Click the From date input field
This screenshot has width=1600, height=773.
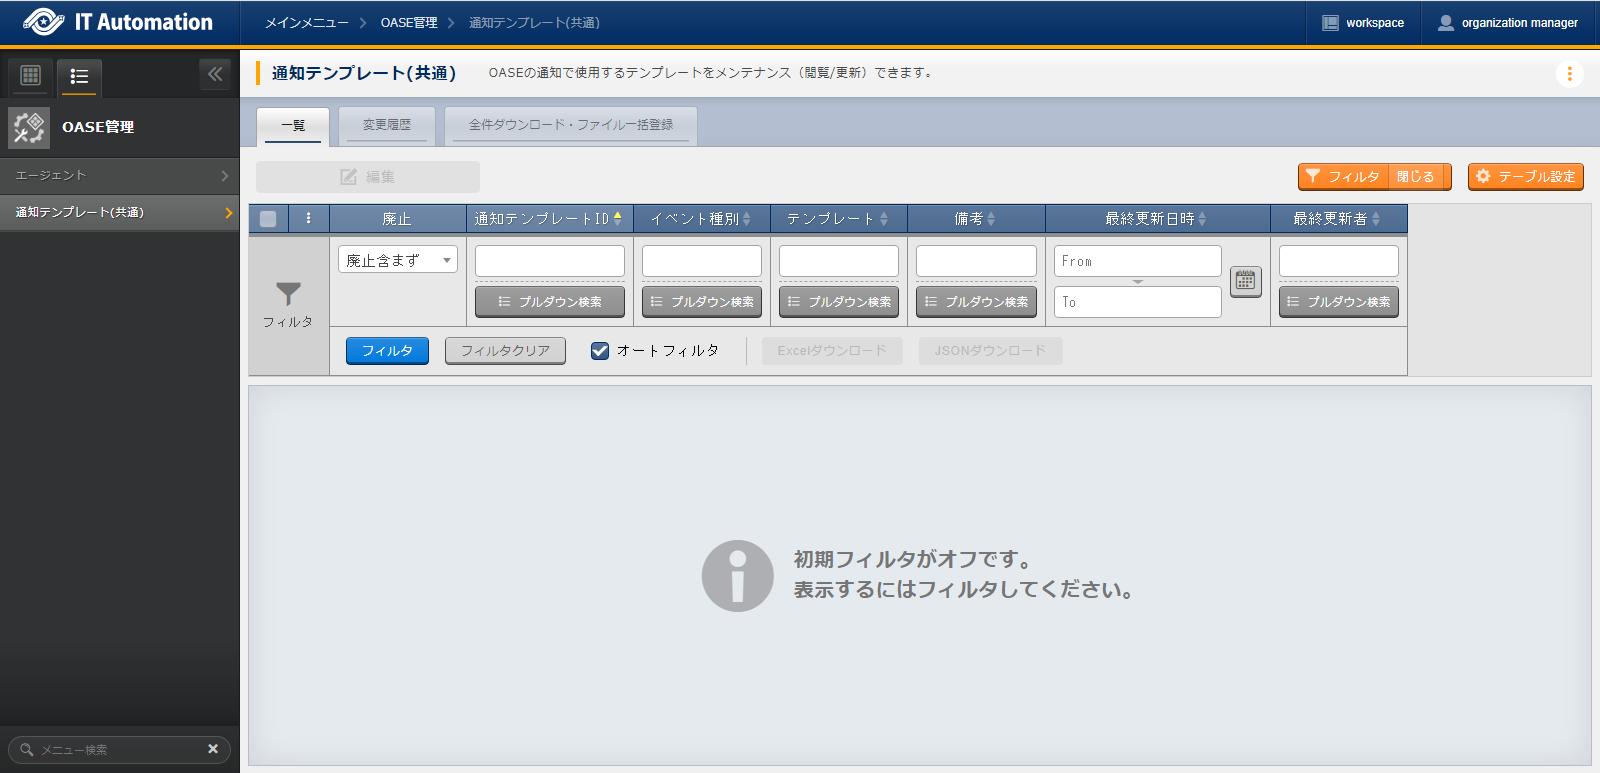[x=1137, y=261]
